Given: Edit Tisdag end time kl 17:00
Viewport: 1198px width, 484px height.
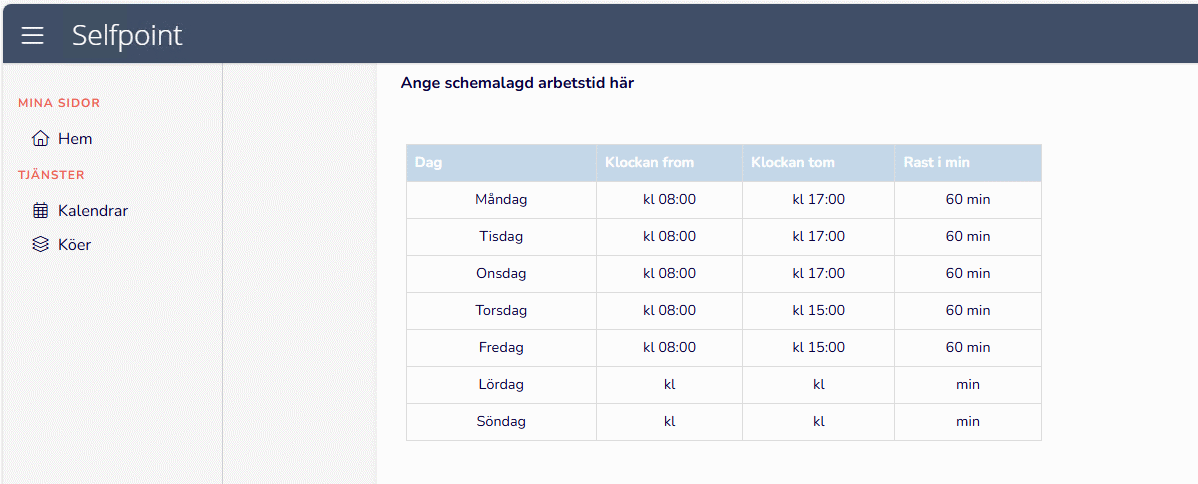Looking at the screenshot, I should click(818, 237).
